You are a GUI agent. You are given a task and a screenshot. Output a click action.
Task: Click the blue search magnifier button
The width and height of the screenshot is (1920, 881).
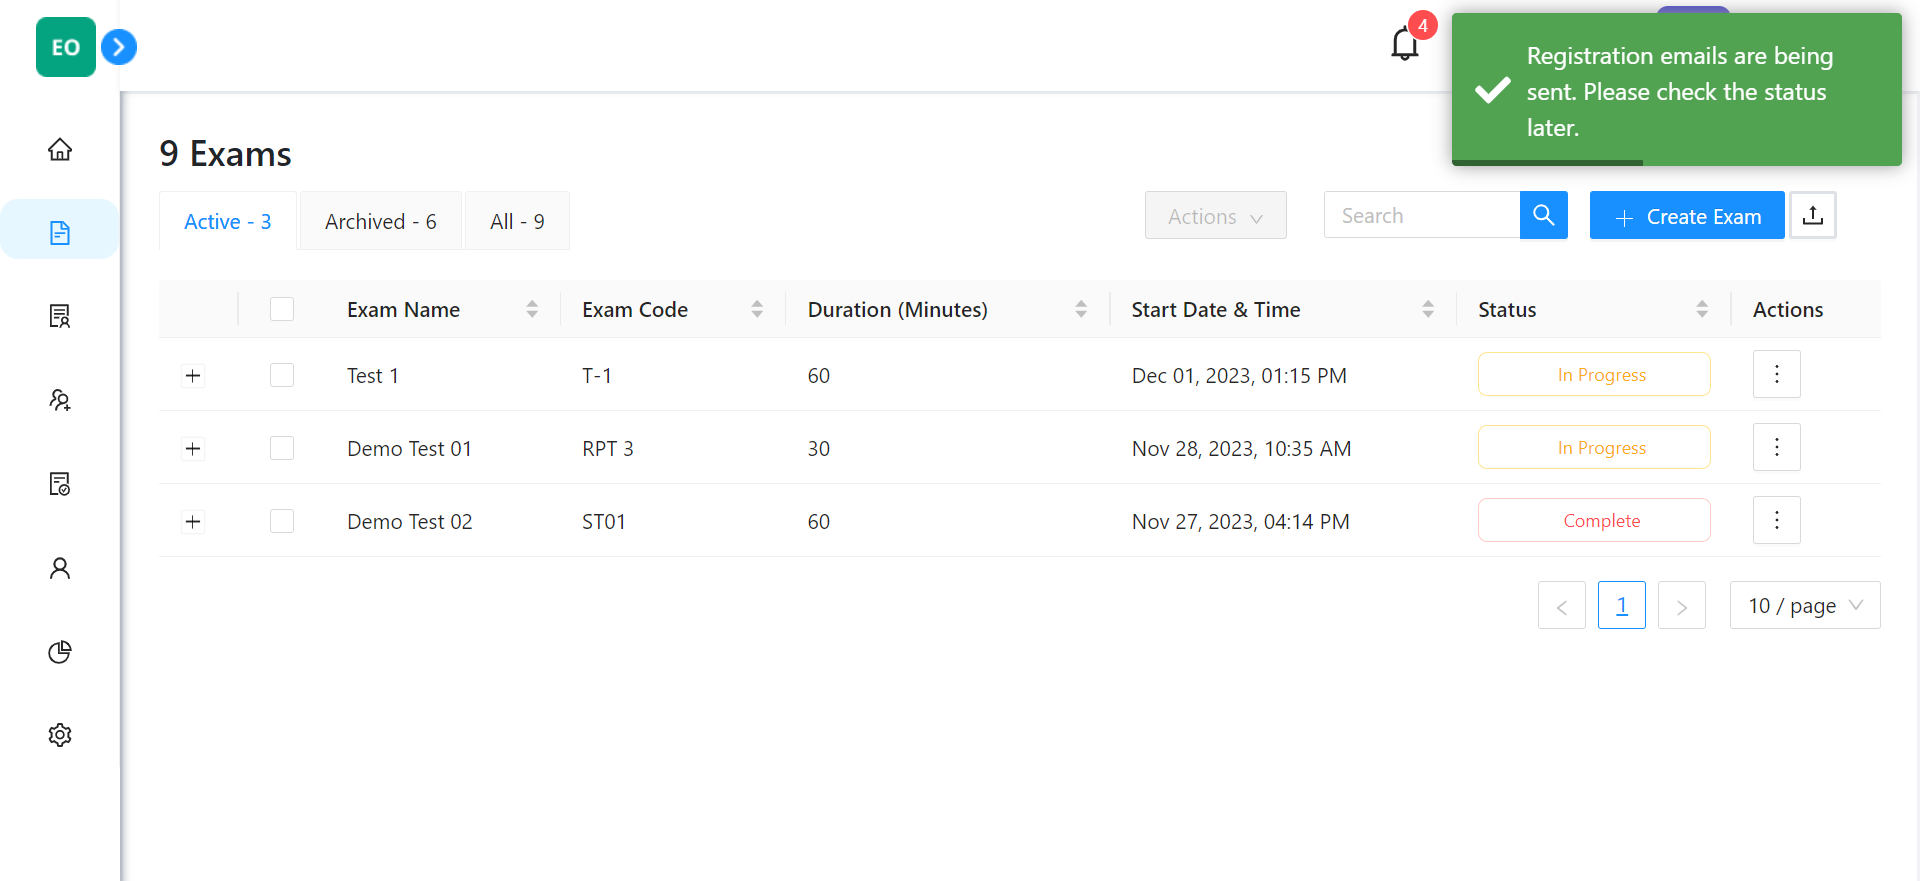[1543, 215]
